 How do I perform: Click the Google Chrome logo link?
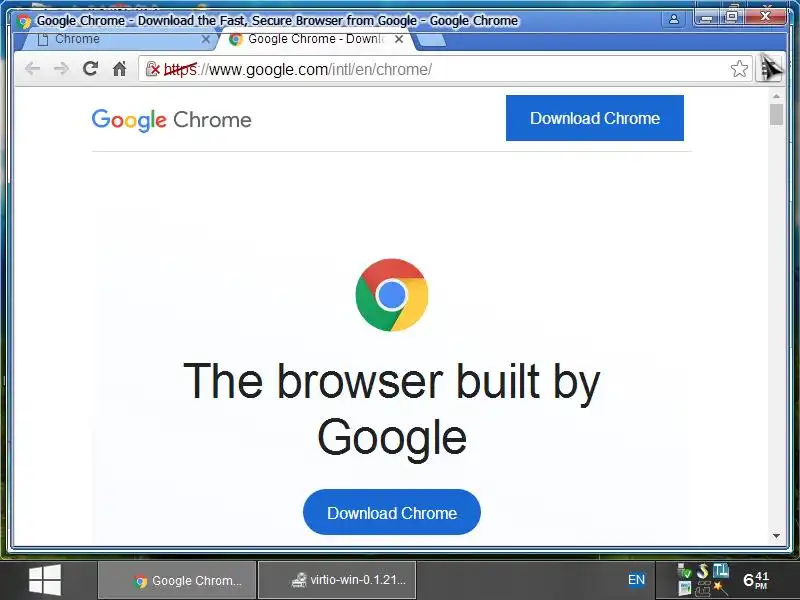point(171,120)
